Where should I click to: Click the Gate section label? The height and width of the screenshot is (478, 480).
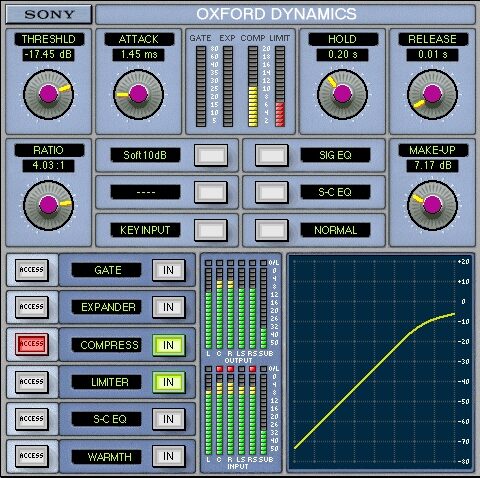click(106, 270)
